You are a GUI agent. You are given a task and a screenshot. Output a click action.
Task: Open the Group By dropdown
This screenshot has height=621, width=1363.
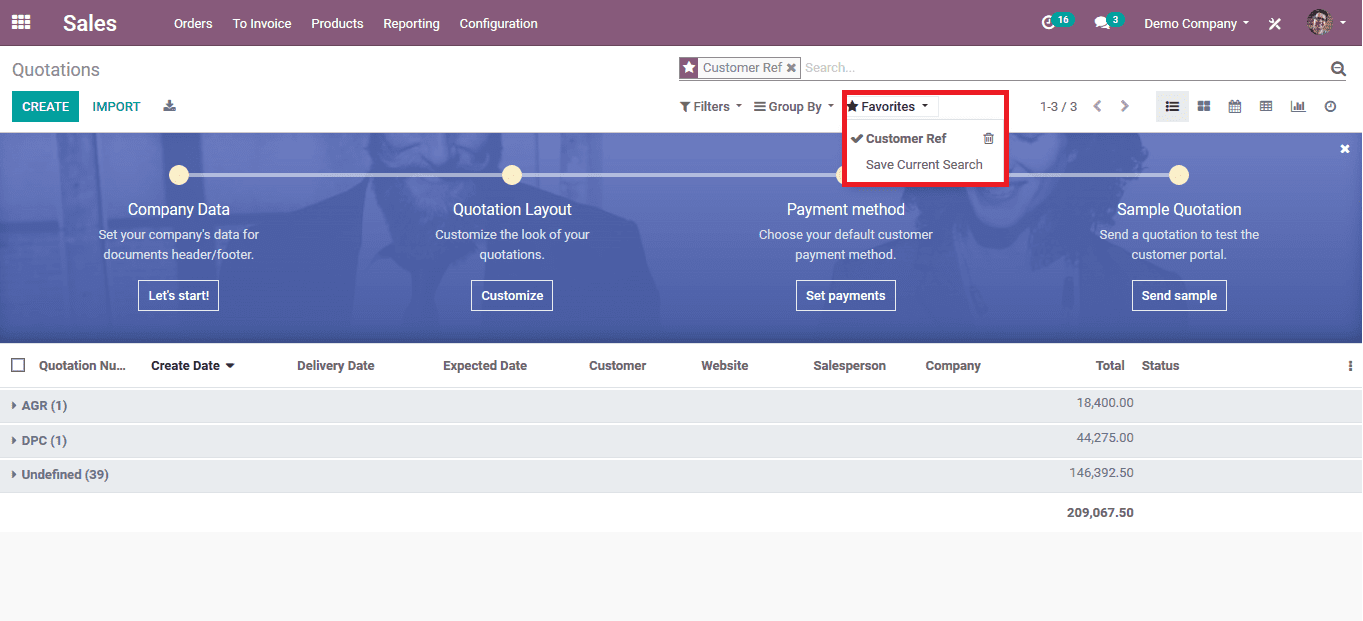point(793,107)
